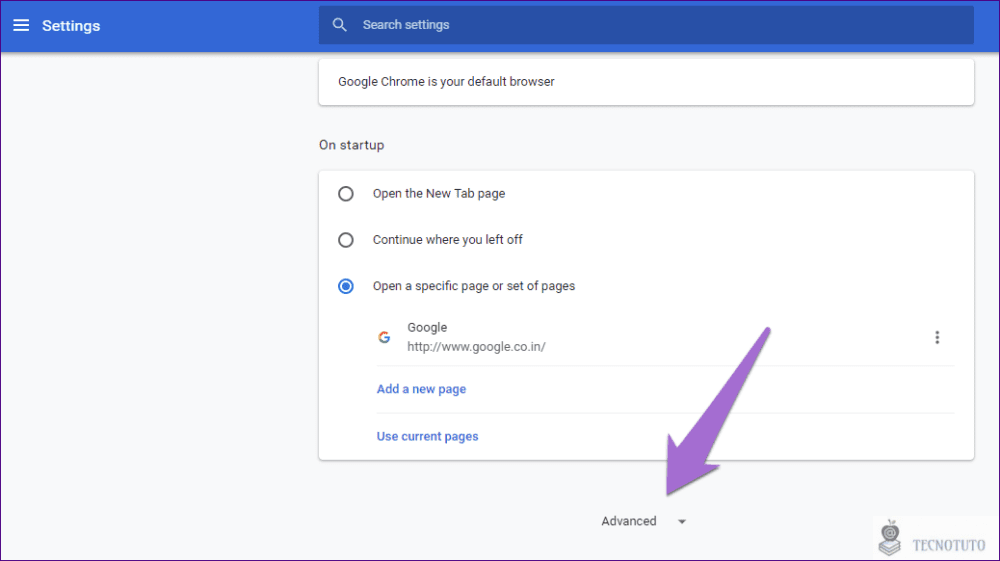Select Open the New Tab page

tap(346, 194)
